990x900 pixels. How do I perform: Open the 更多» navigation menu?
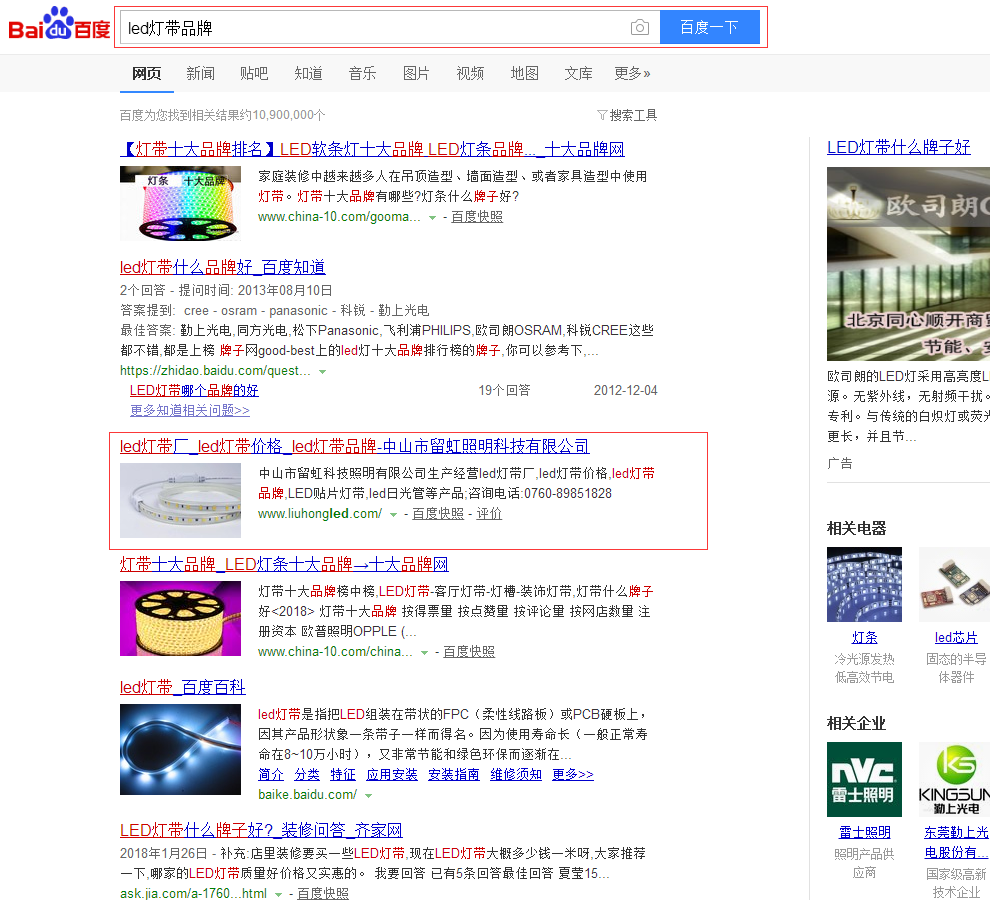point(632,73)
